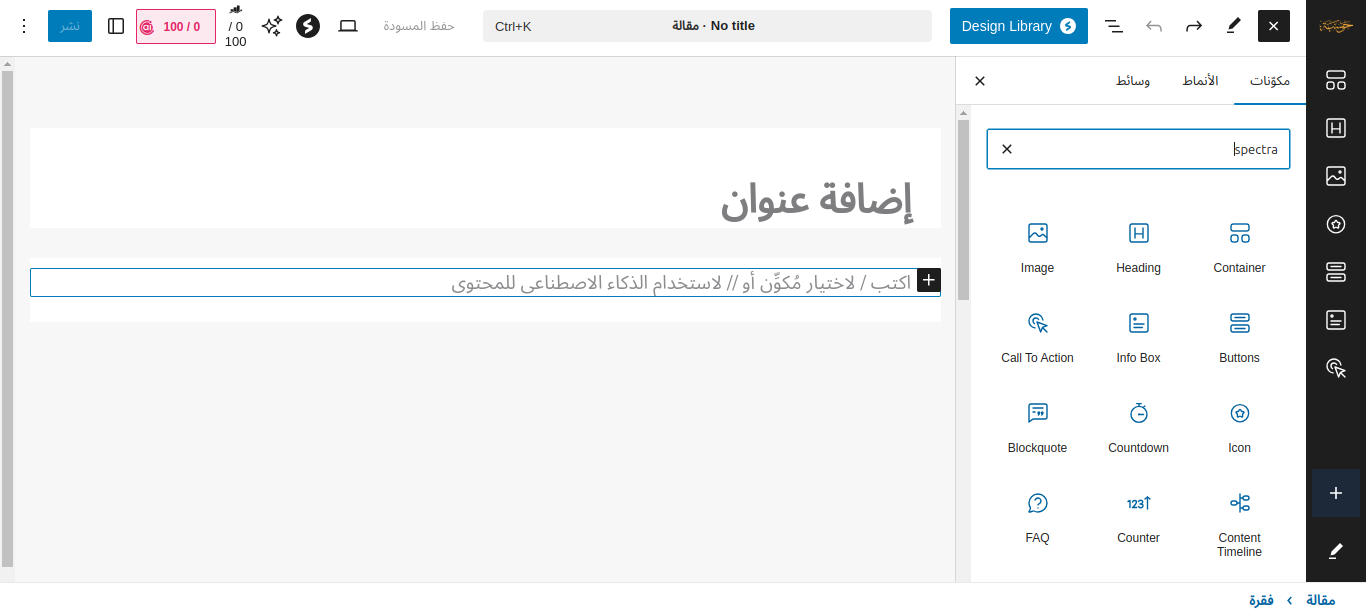This screenshot has height=613, width=1366.
Task: Add the Call To Action block
Action: [x=1037, y=337]
